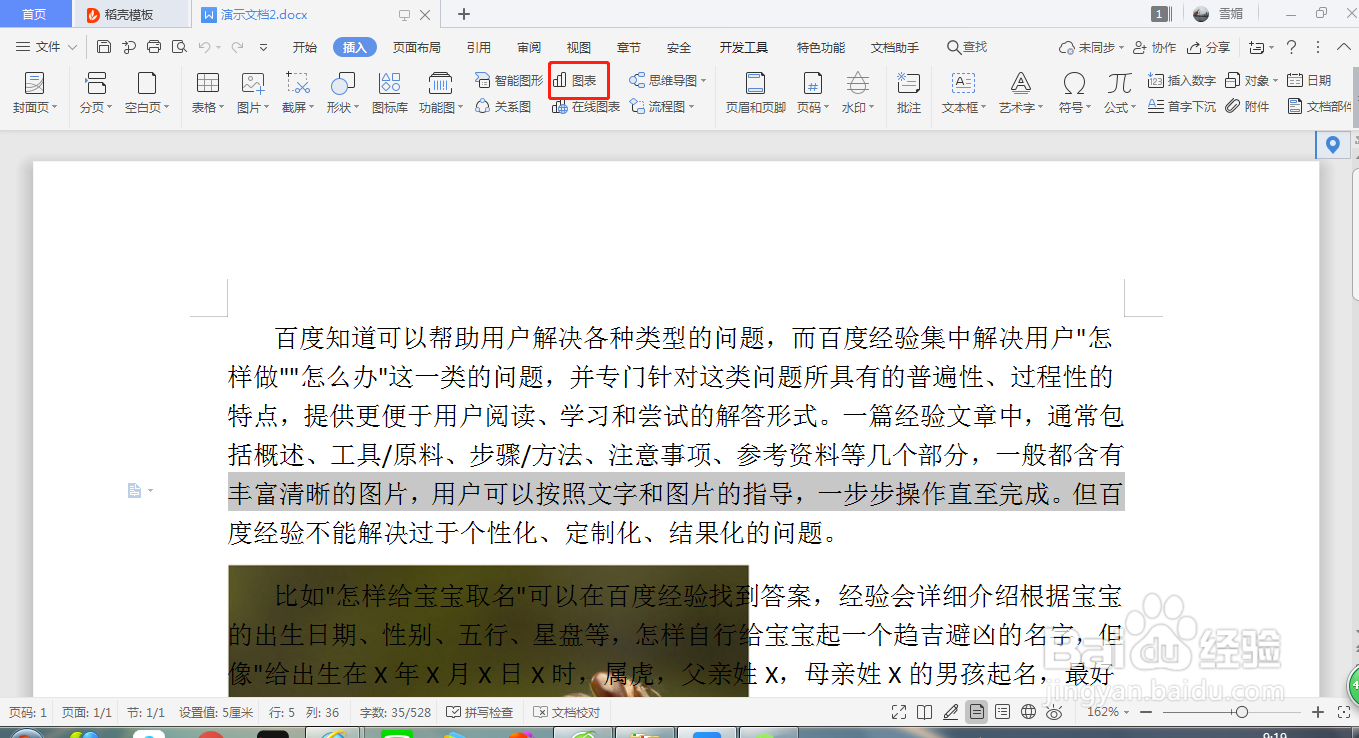Switch to writing mode pen icon in status bar
Viewport: 1359px width, 738px height.
coord(951,712)
